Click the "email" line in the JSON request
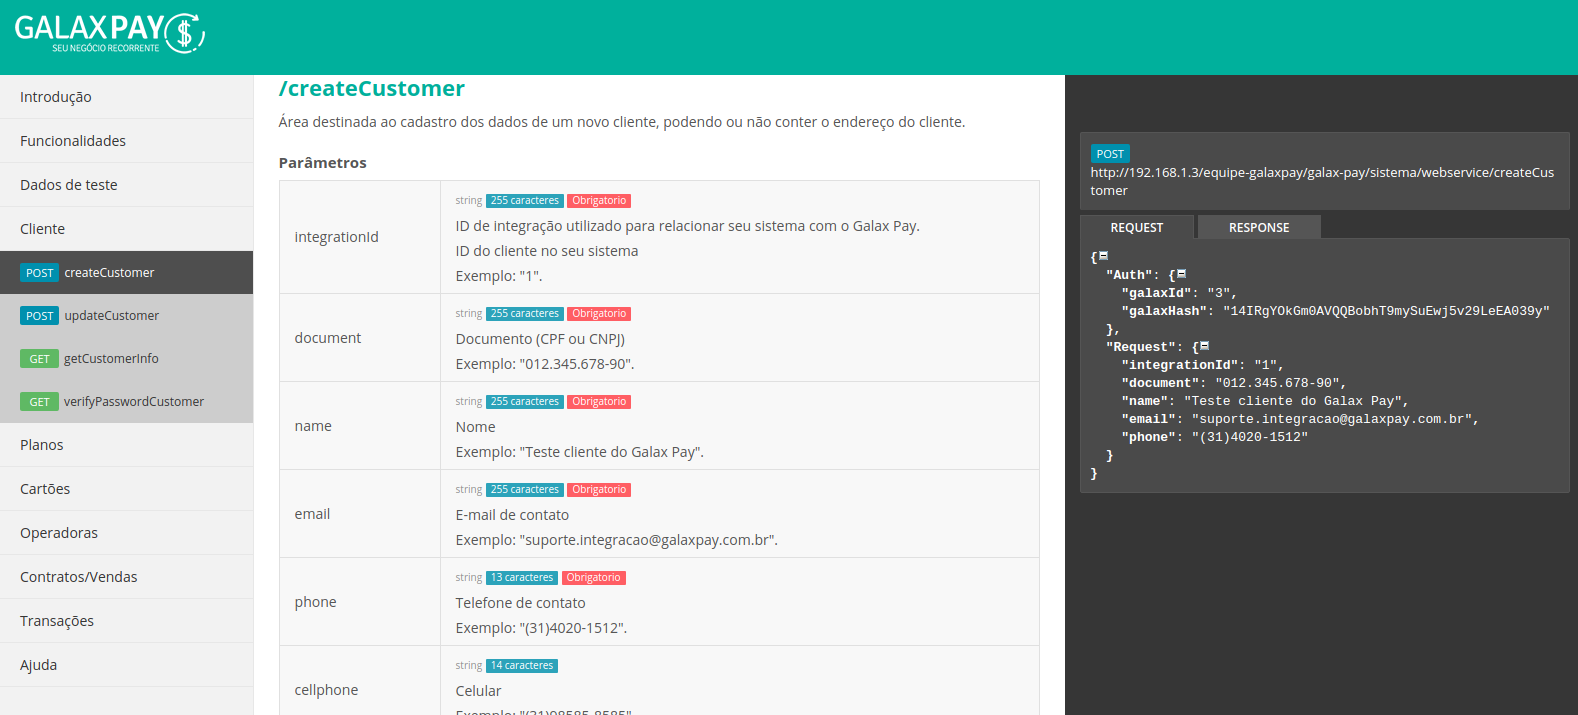Image resolution: width=1578 pixels, height=715 pixels. click(x=1300, y=419)
